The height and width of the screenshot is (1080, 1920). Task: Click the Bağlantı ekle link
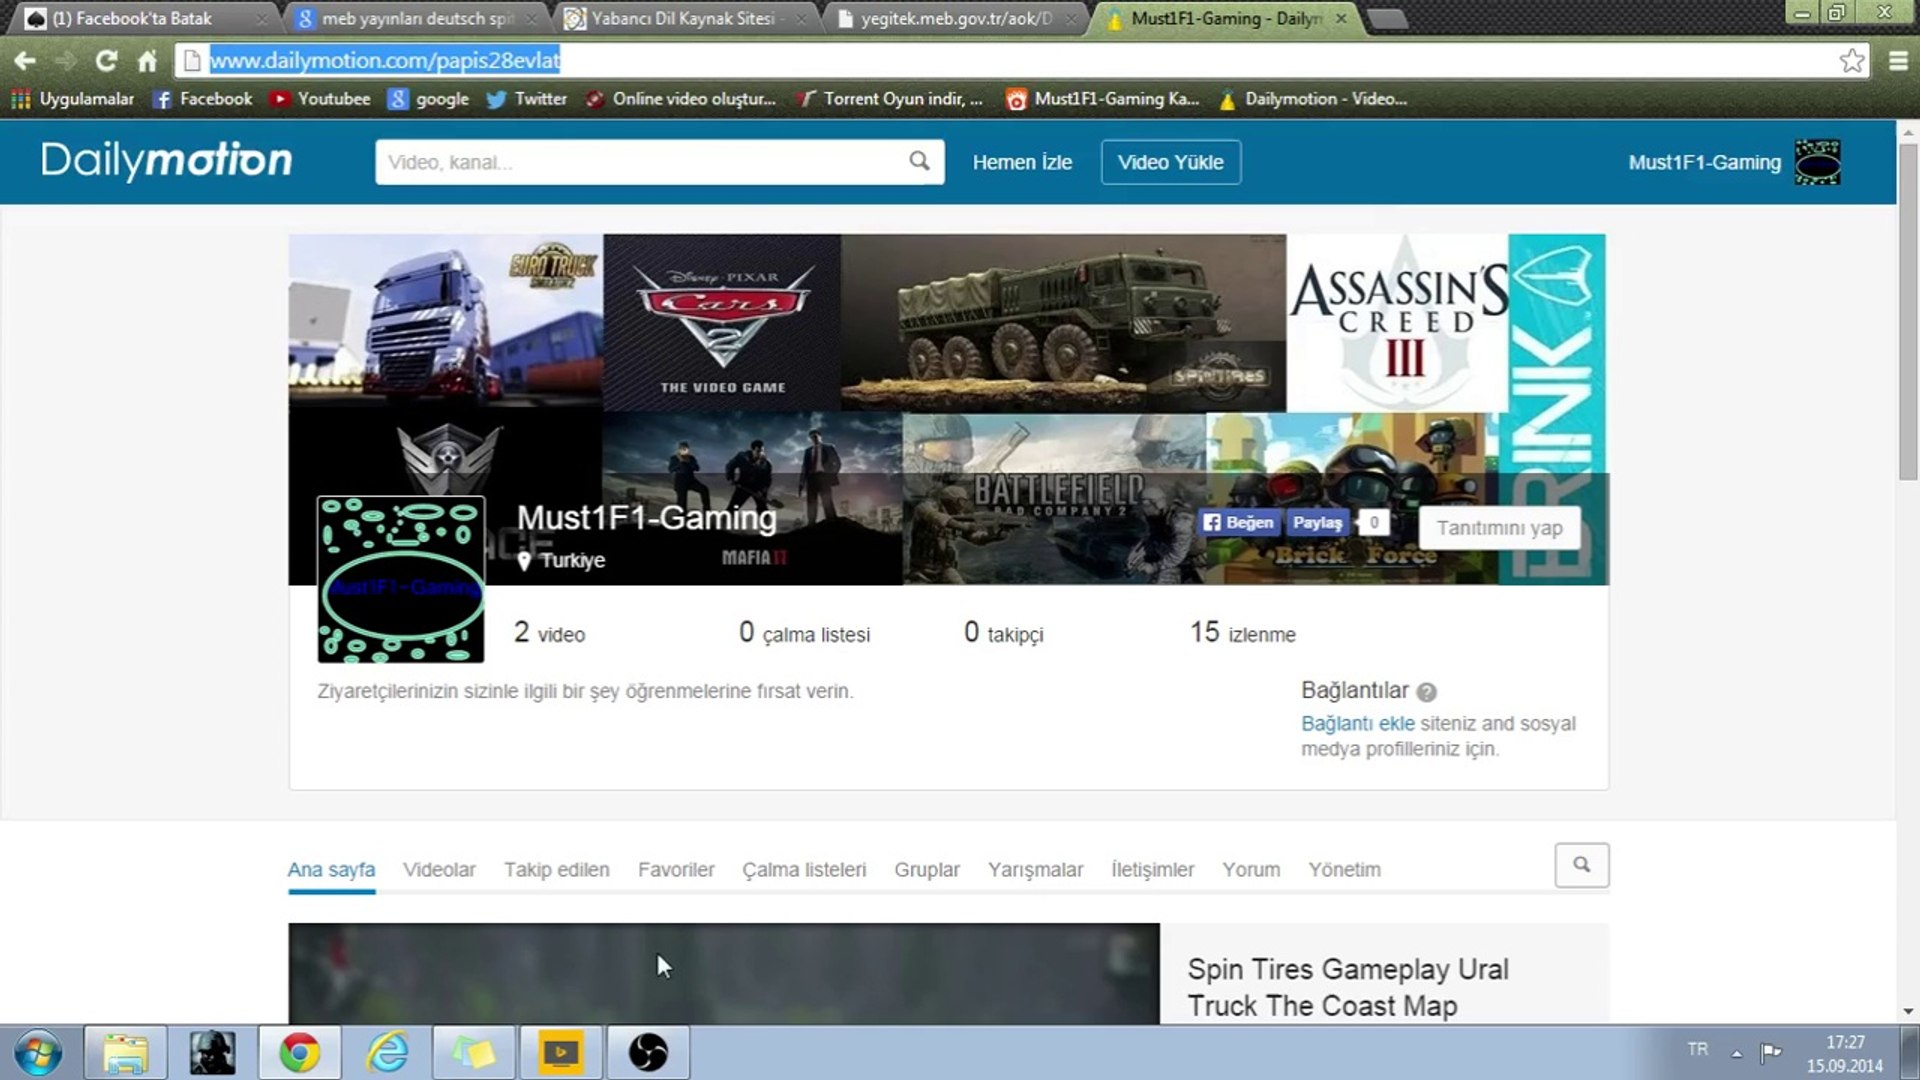coord(1357,723)
